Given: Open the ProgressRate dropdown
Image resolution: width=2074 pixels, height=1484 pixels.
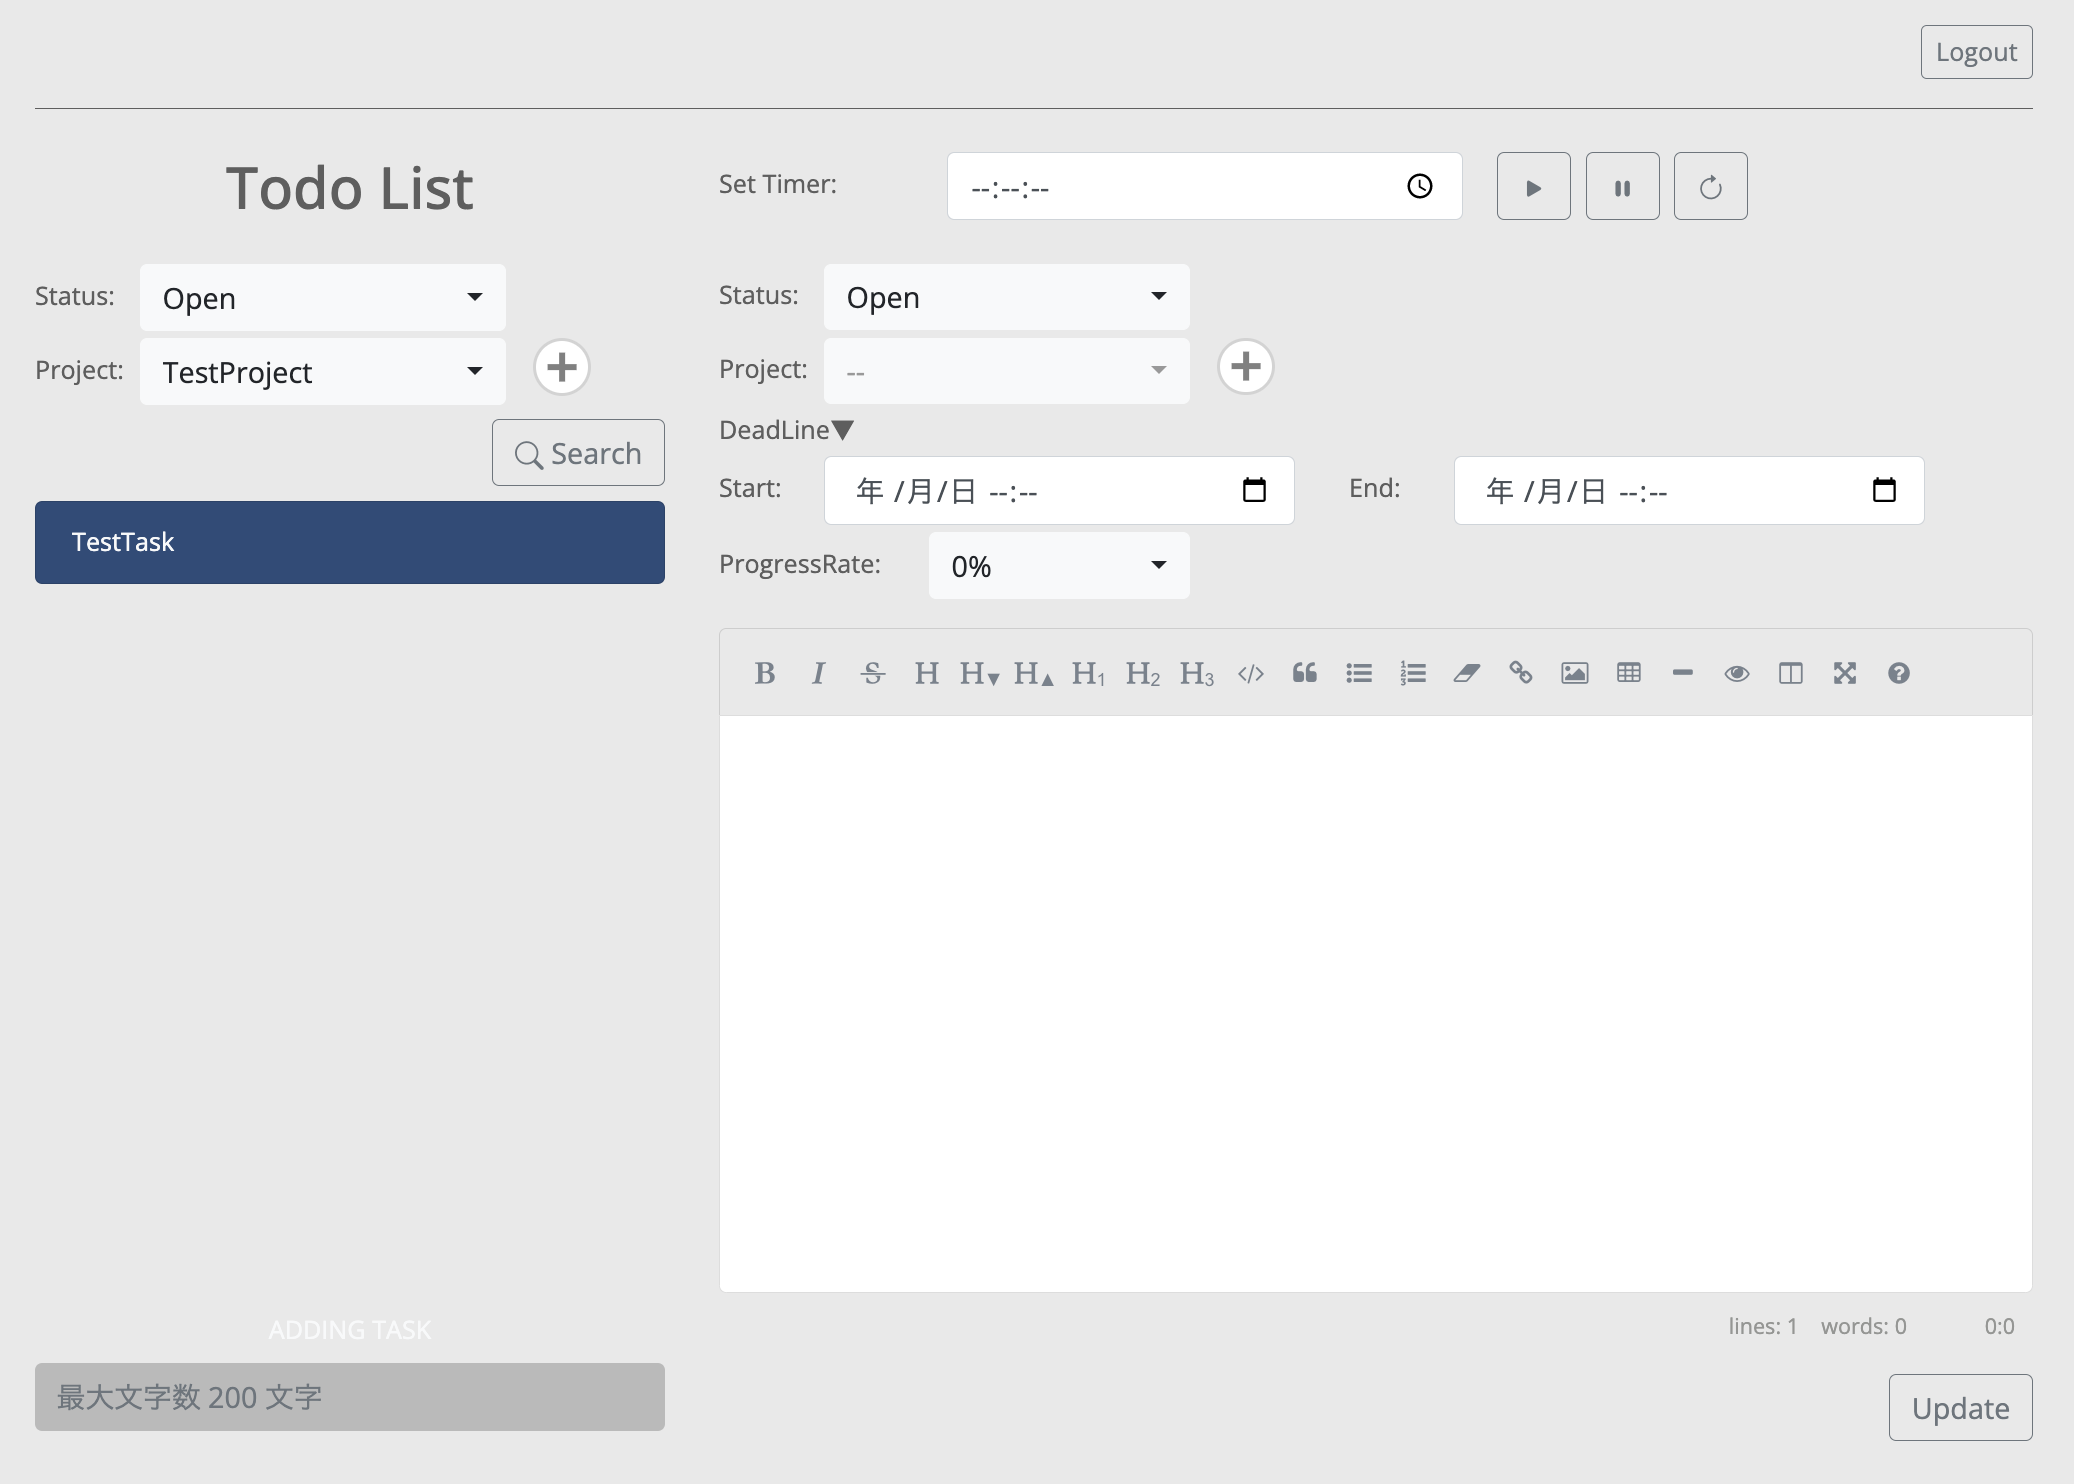Looking at the screenshot, I should tap(1058, 565).
